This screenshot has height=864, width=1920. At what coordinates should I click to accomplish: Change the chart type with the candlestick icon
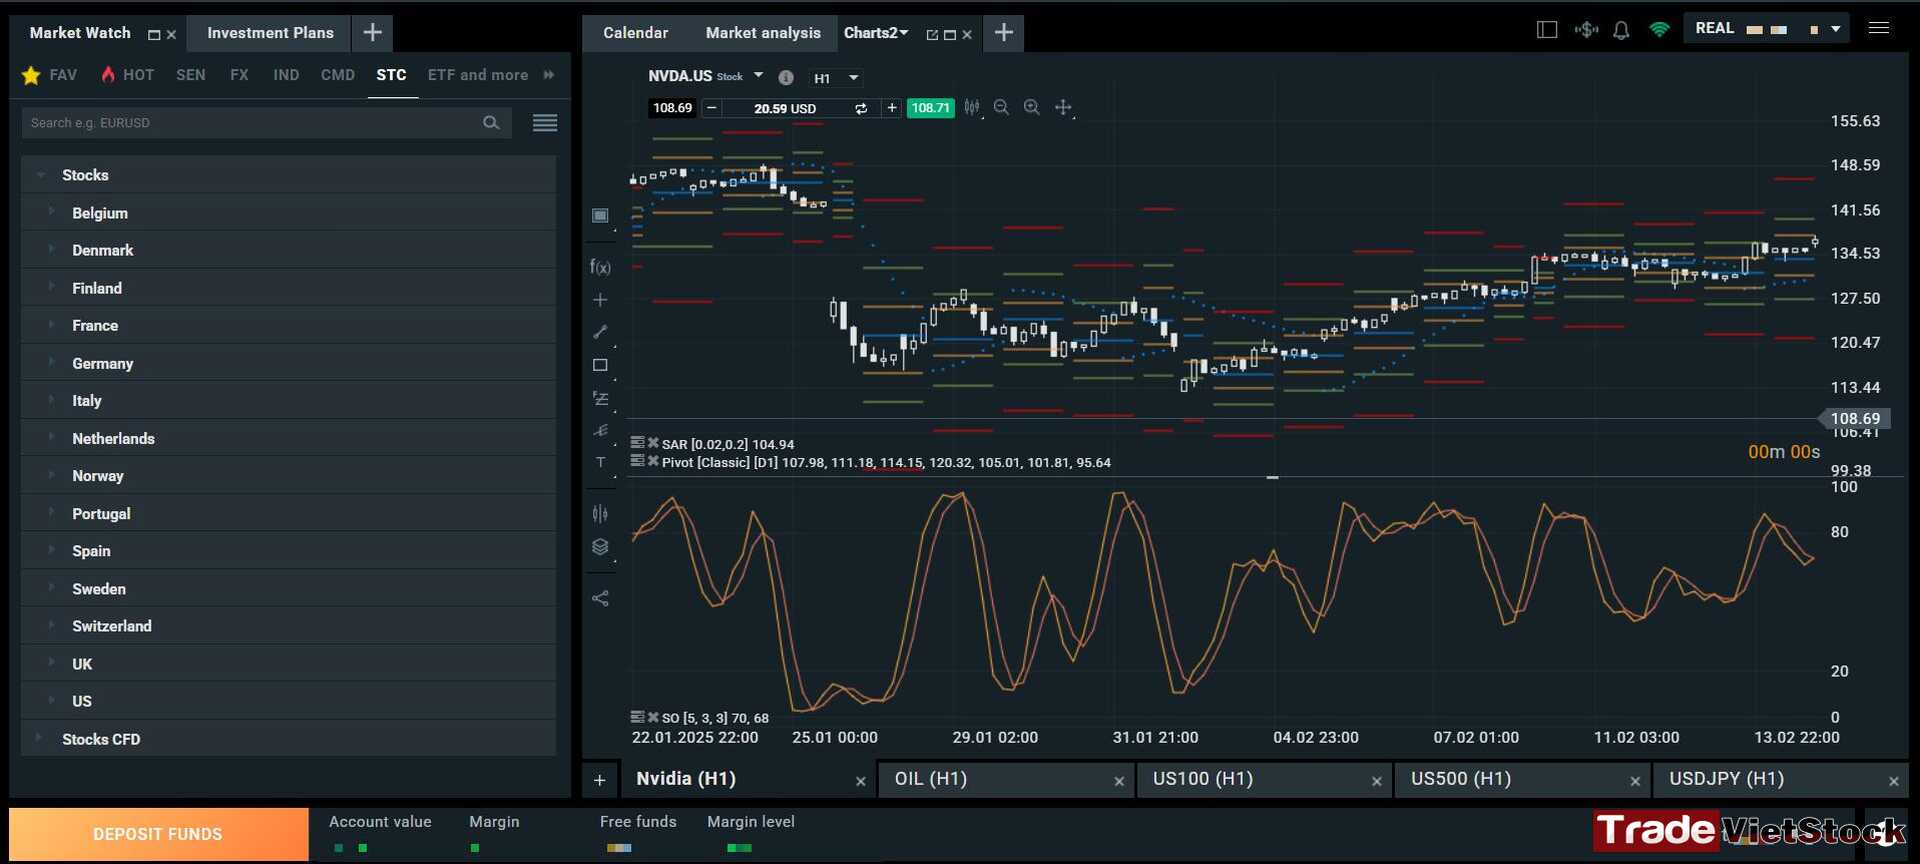pyautogui.click(x=972, y=107)
